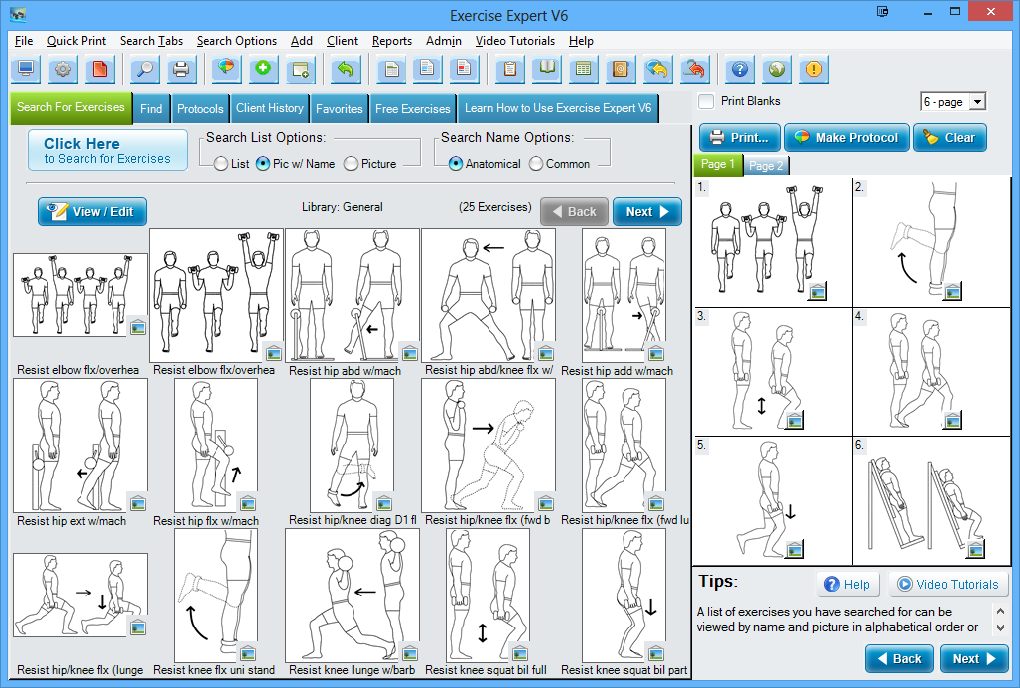The width and height of the screenshot is (1020, 688).
Task: Choose Common search name option
Action: (x=536, y=164)
